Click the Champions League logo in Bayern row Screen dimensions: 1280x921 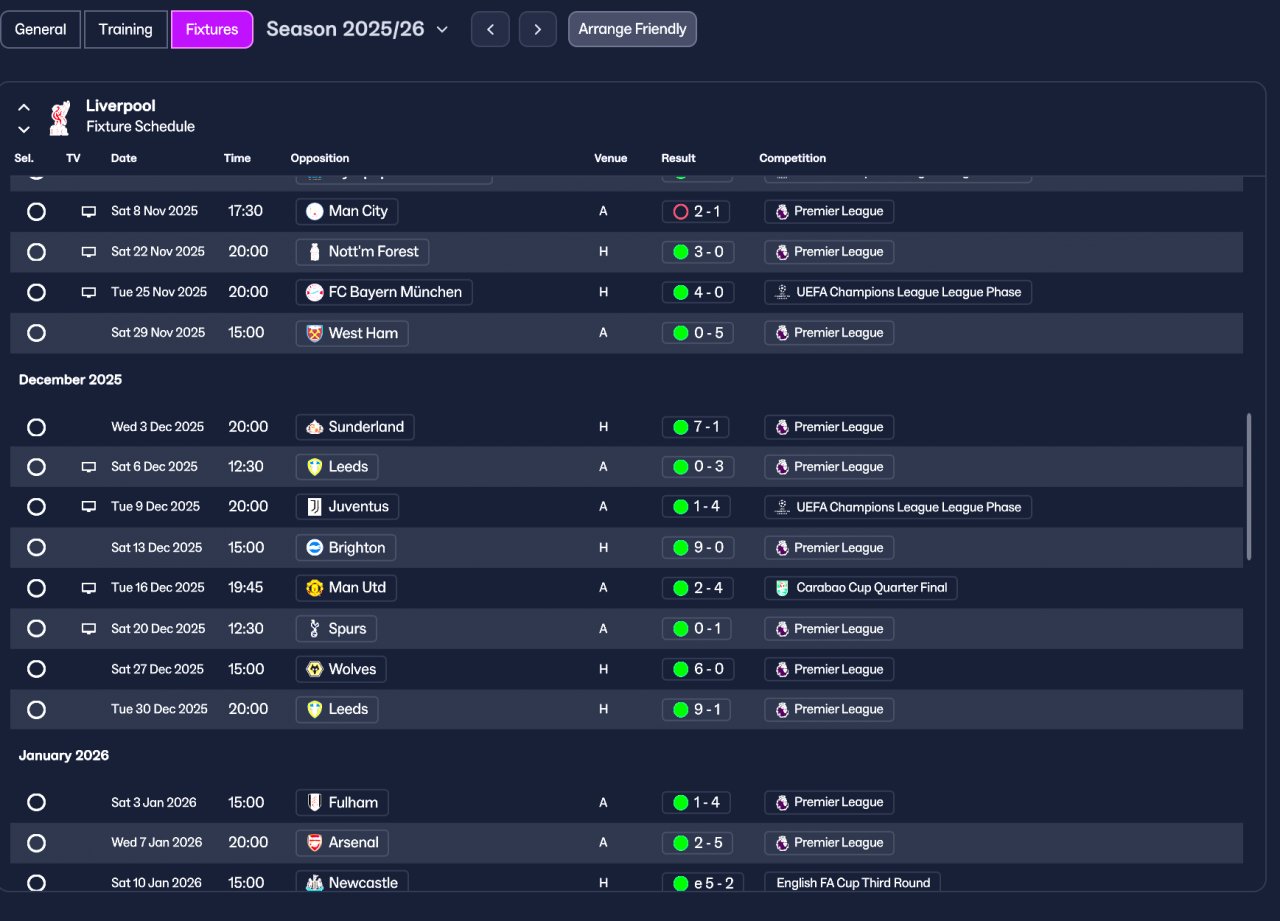782,293
